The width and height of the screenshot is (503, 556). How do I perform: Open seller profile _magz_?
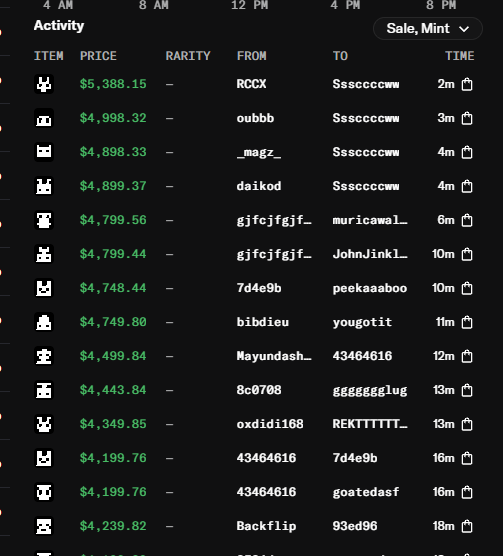click(x=259, y=152)
